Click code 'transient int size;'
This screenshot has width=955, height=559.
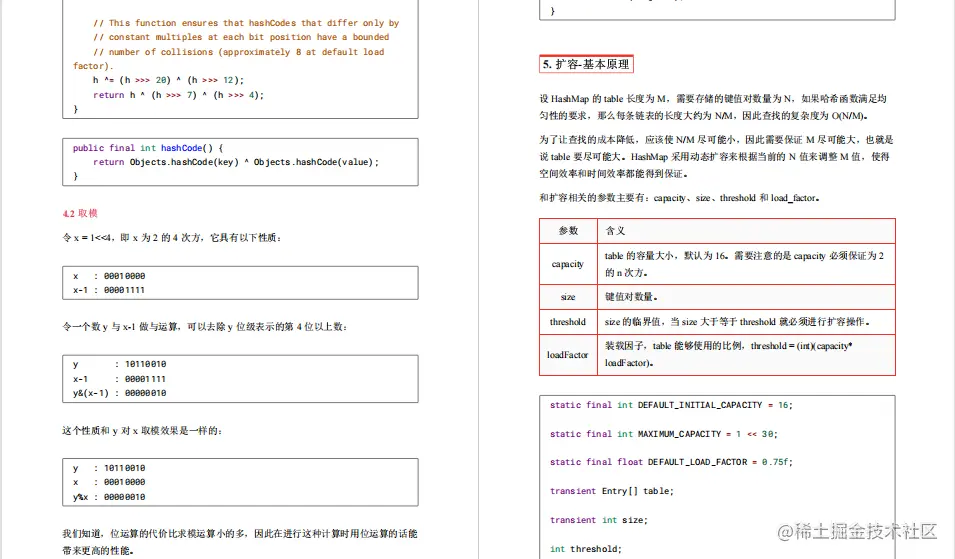tap(599, 520)
